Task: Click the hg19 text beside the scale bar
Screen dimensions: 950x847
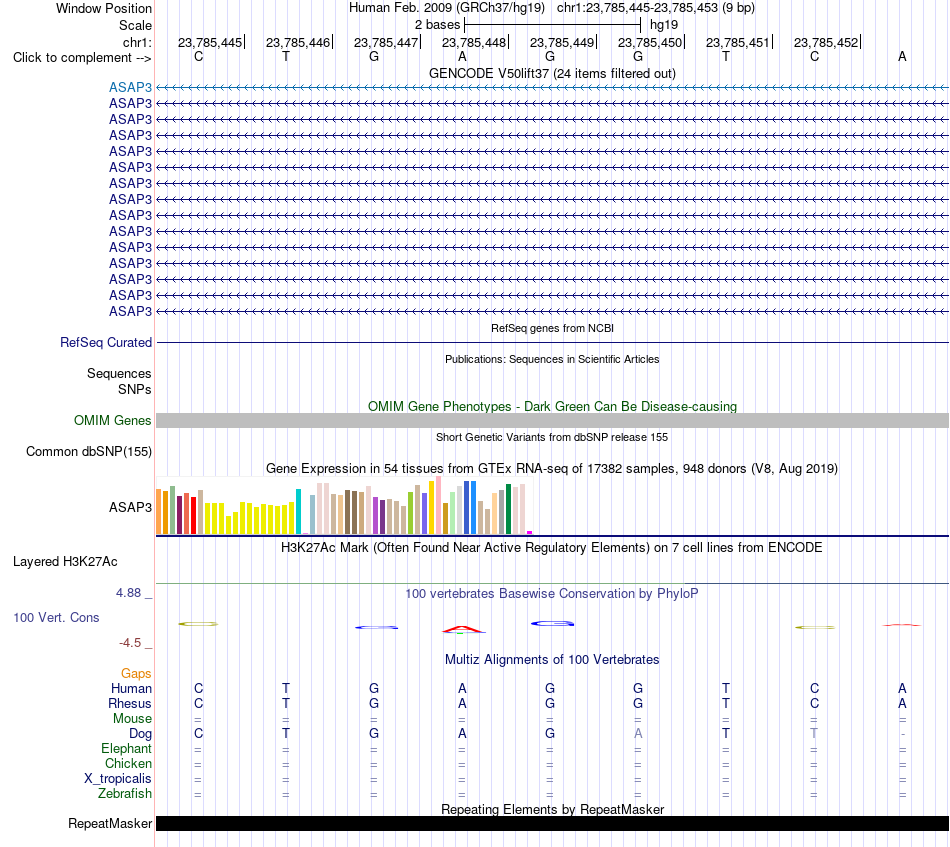Action: pyautogui.click(x=663, y=25)
